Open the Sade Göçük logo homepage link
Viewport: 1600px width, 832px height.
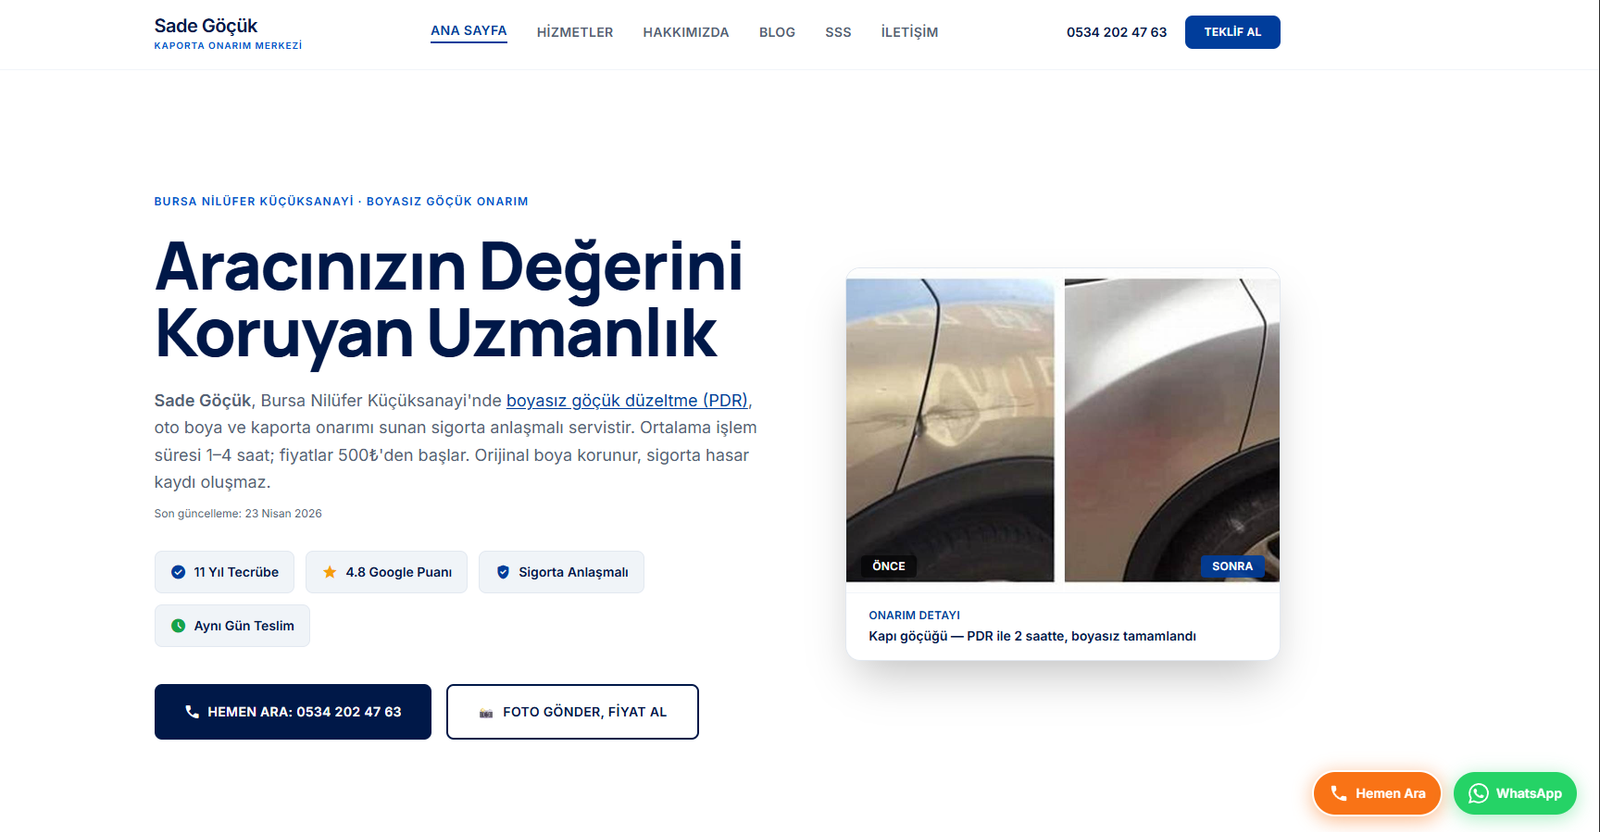point(228,33)
